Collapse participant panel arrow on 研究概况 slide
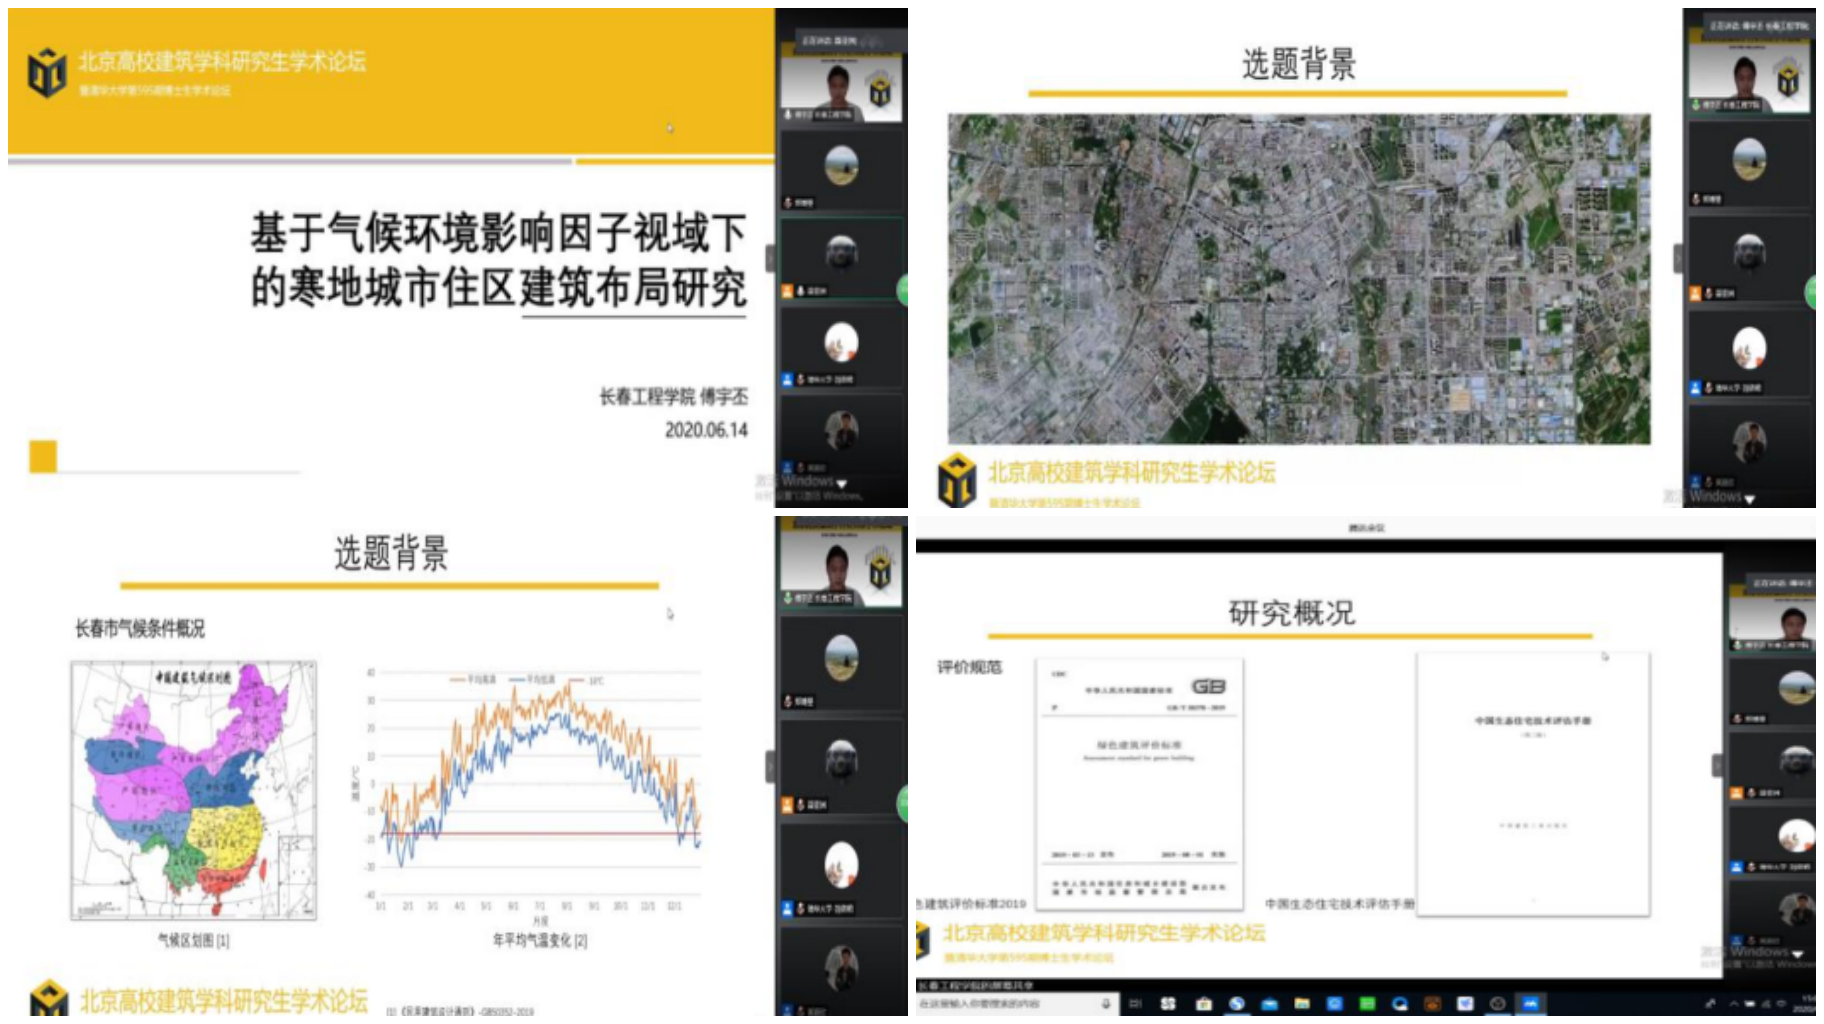 (1718, 765)
